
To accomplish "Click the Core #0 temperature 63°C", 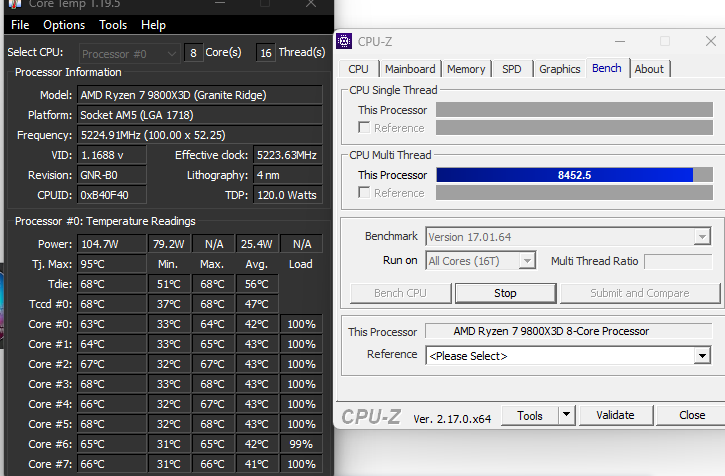I will pos(112,324).
